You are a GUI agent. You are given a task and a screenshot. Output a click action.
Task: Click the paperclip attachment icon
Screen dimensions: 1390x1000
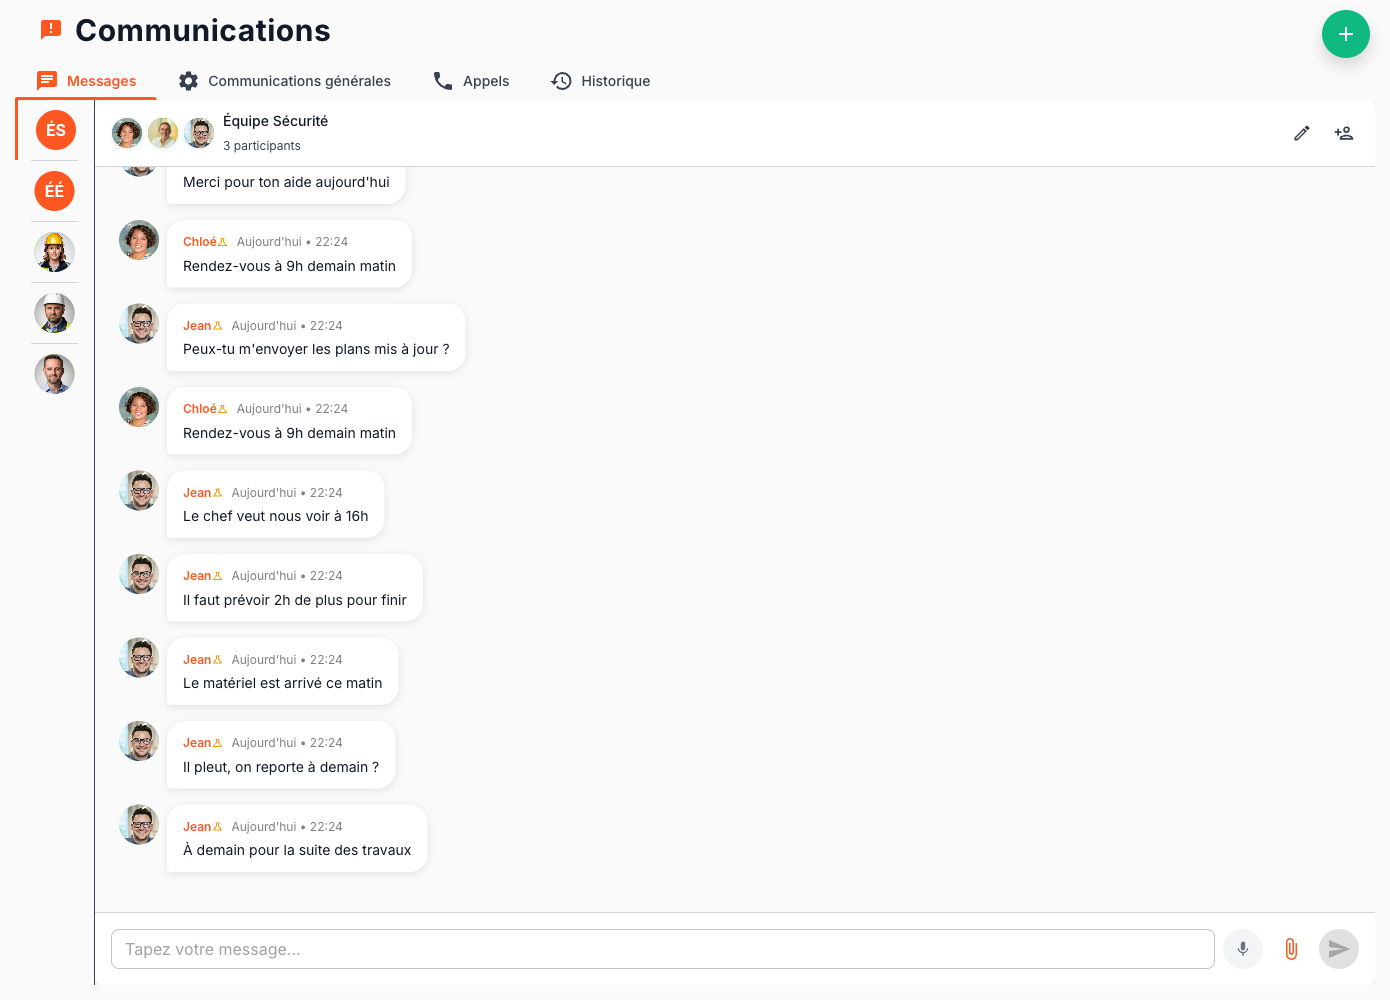(1291, 949)
